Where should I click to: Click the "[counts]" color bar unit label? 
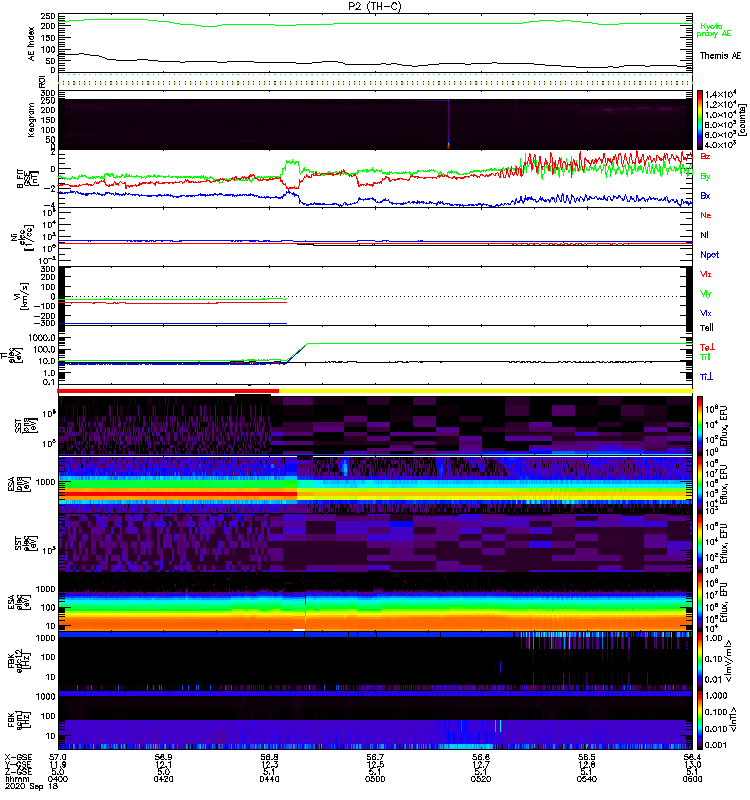743,120
